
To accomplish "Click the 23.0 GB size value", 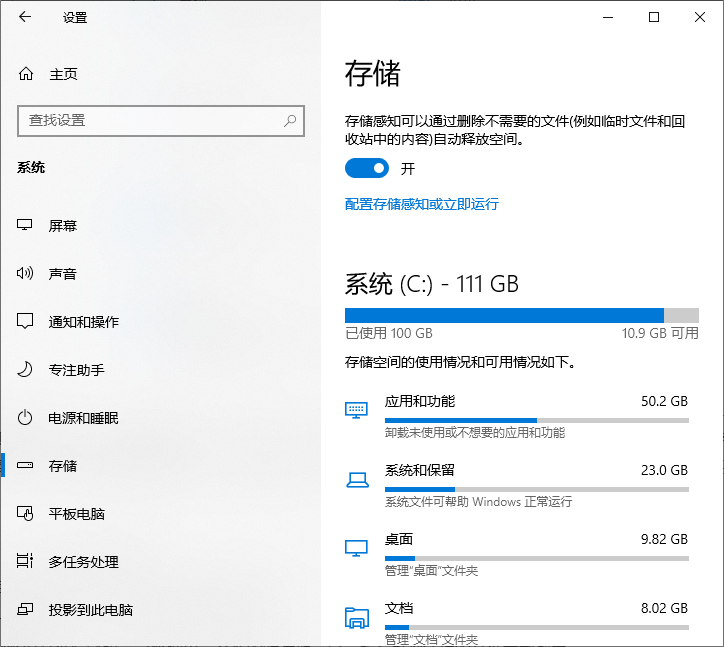I will pos(664,470).
